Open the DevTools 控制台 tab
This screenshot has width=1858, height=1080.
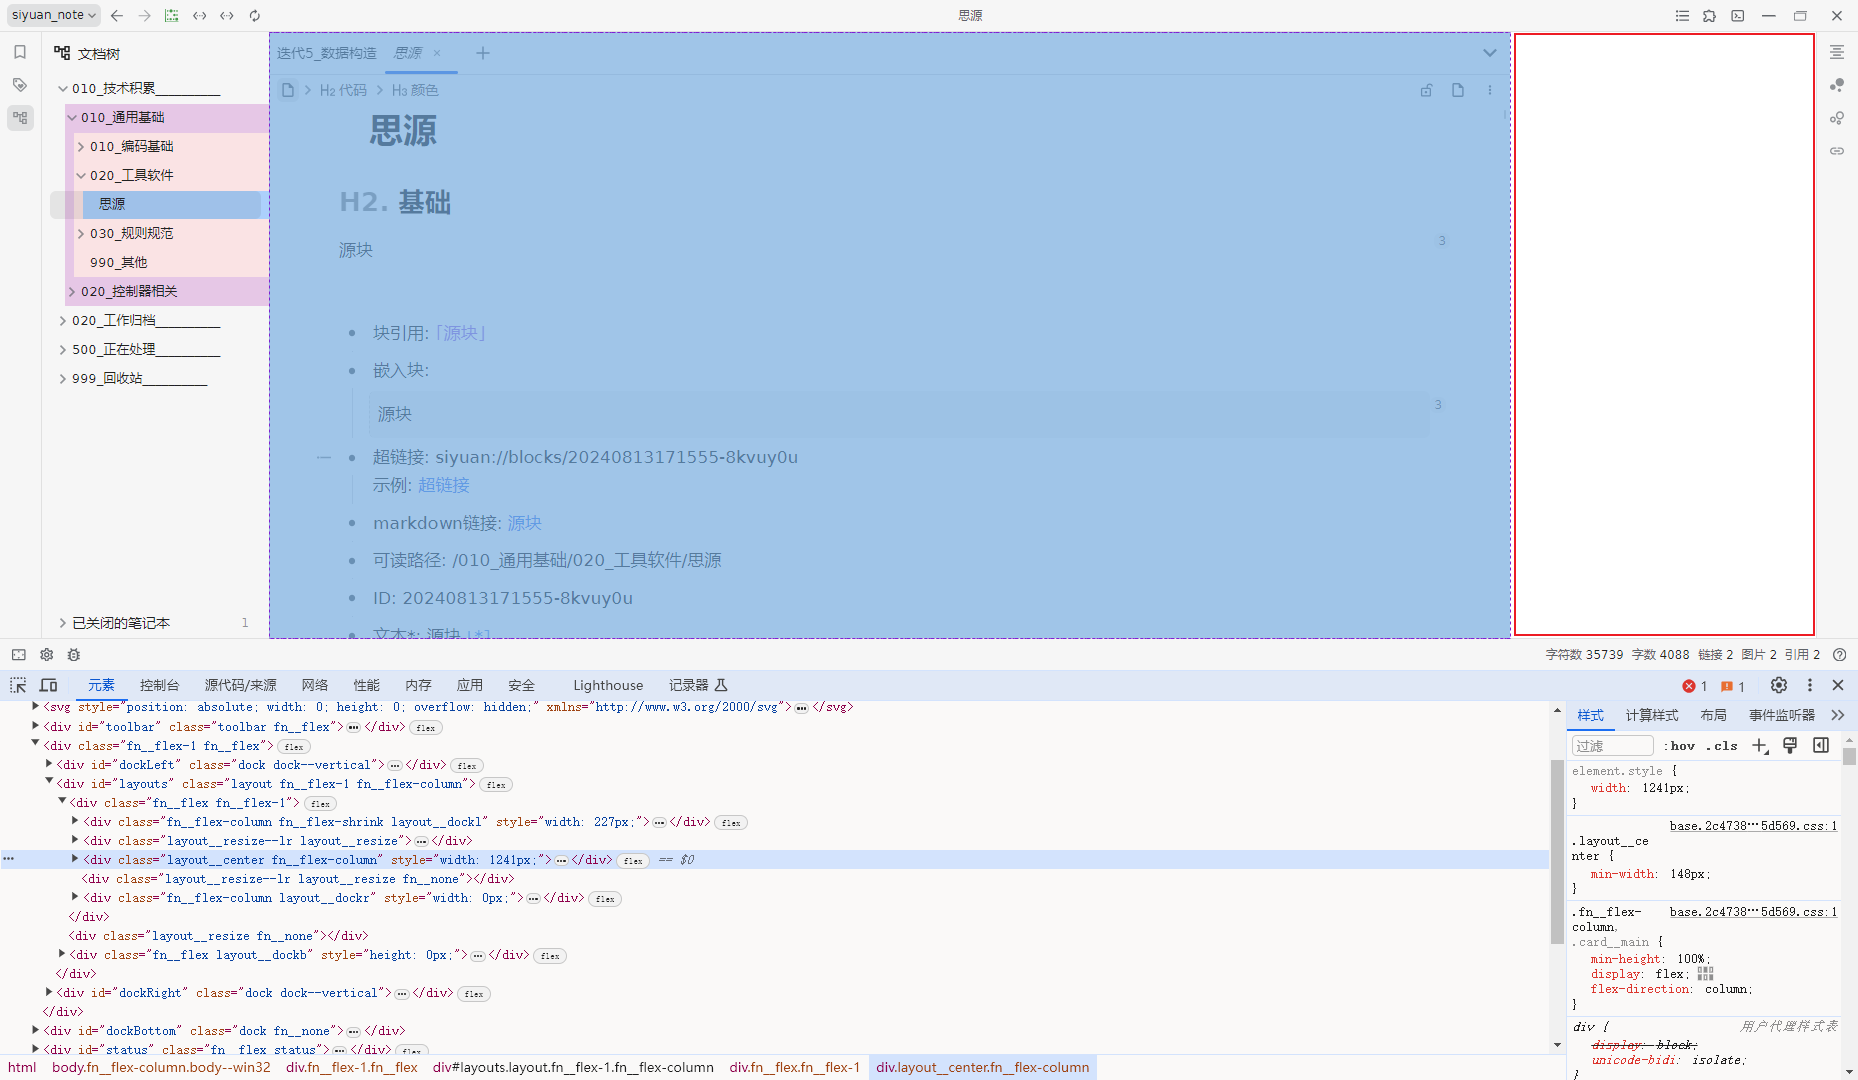(x=160, y=685)
